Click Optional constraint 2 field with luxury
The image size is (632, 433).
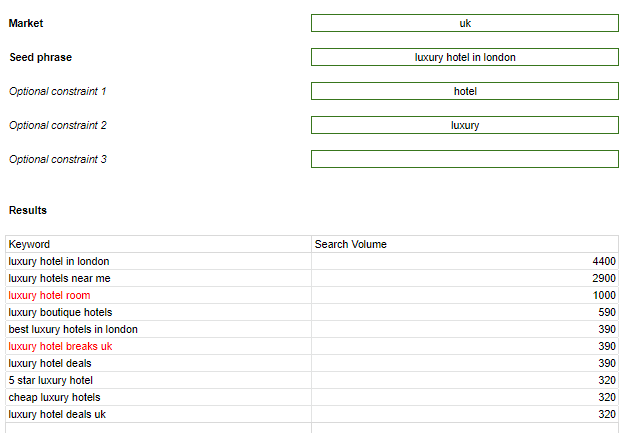[x=464, y=125]
